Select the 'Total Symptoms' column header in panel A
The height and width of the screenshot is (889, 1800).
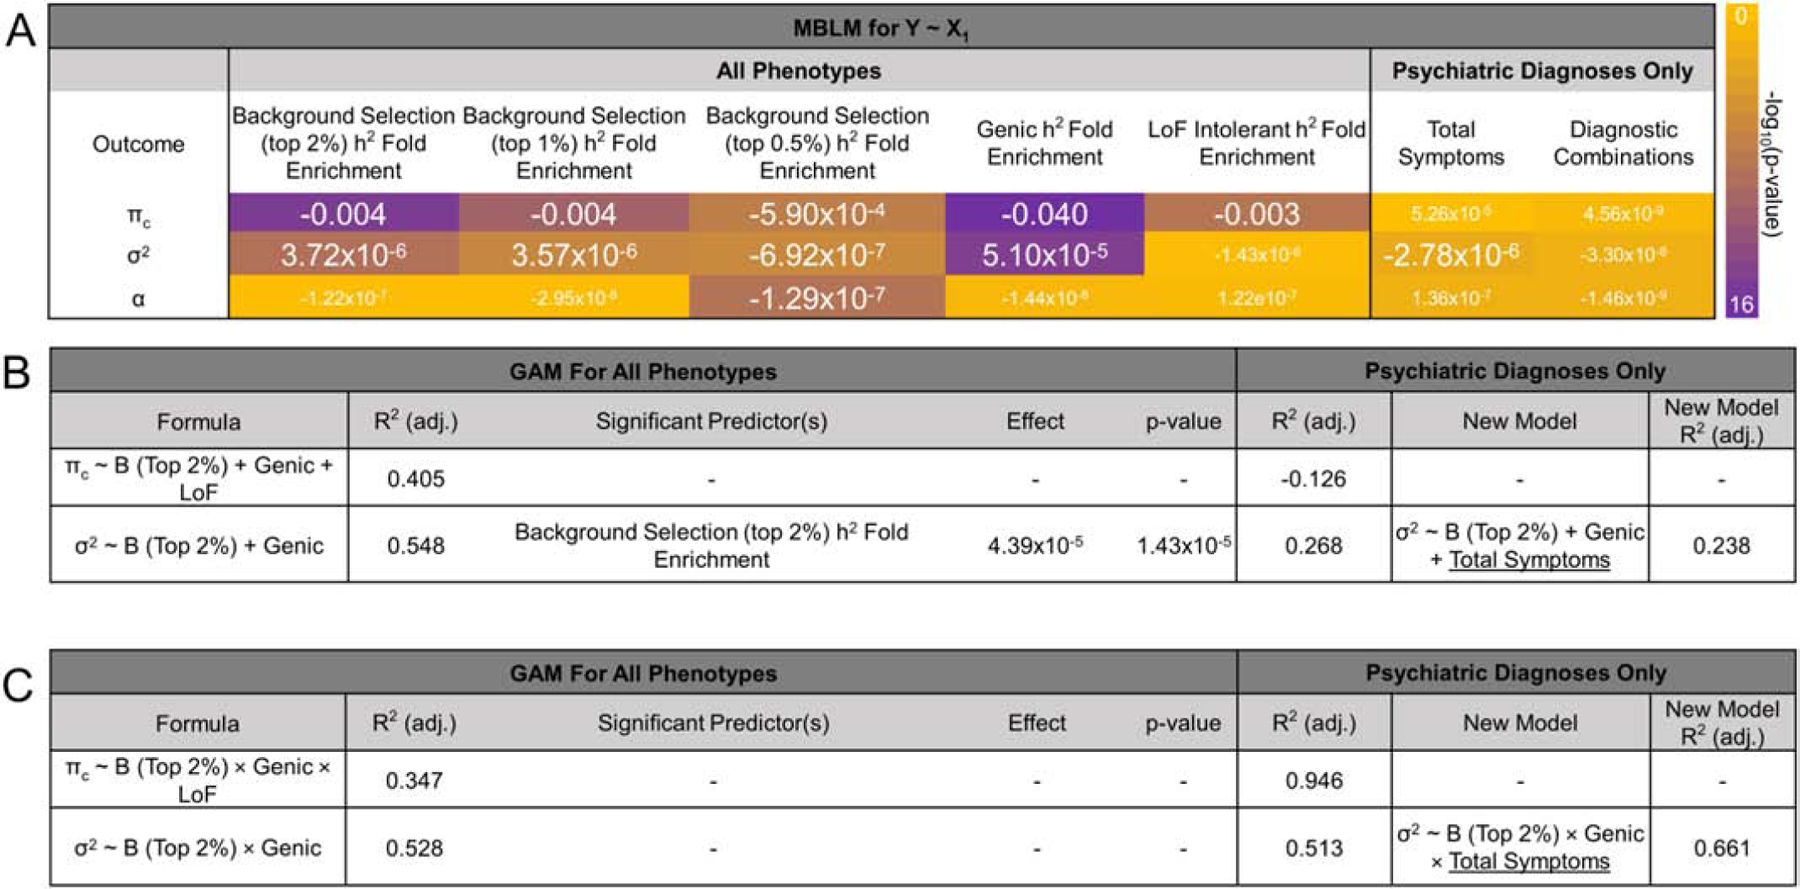coord(1451,143)
